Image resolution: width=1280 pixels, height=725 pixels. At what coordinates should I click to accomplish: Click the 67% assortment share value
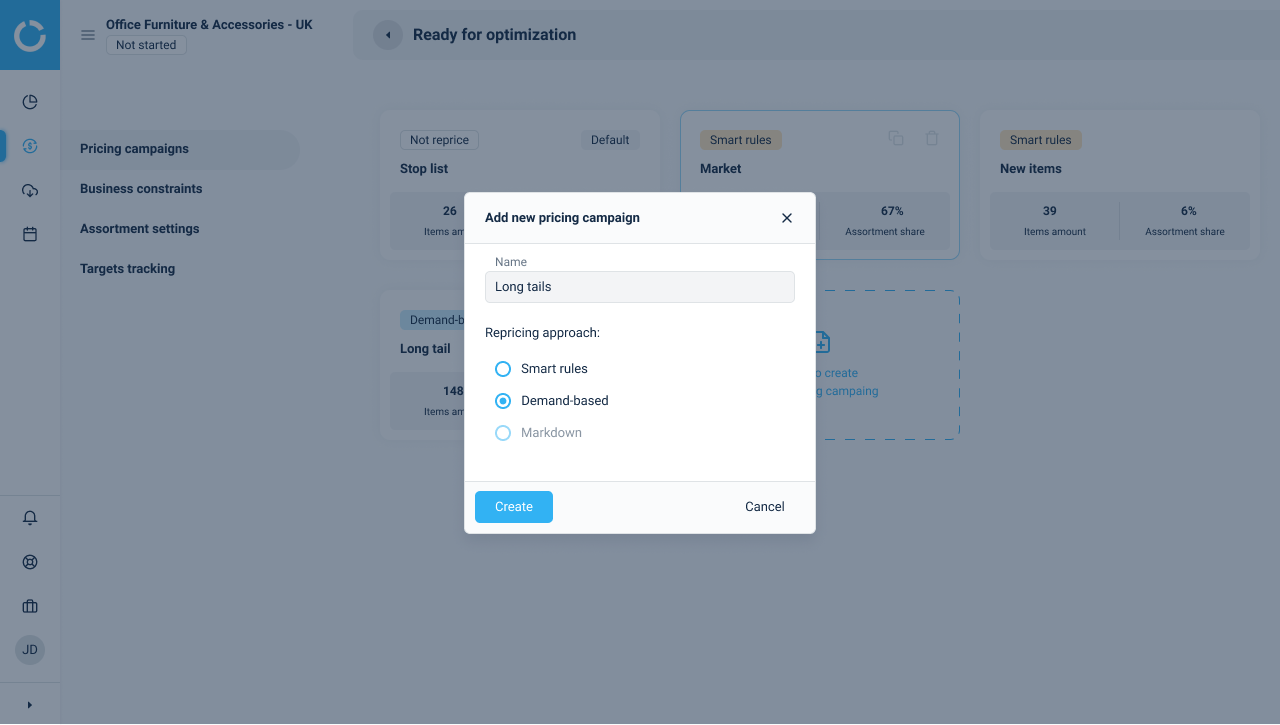892,211
